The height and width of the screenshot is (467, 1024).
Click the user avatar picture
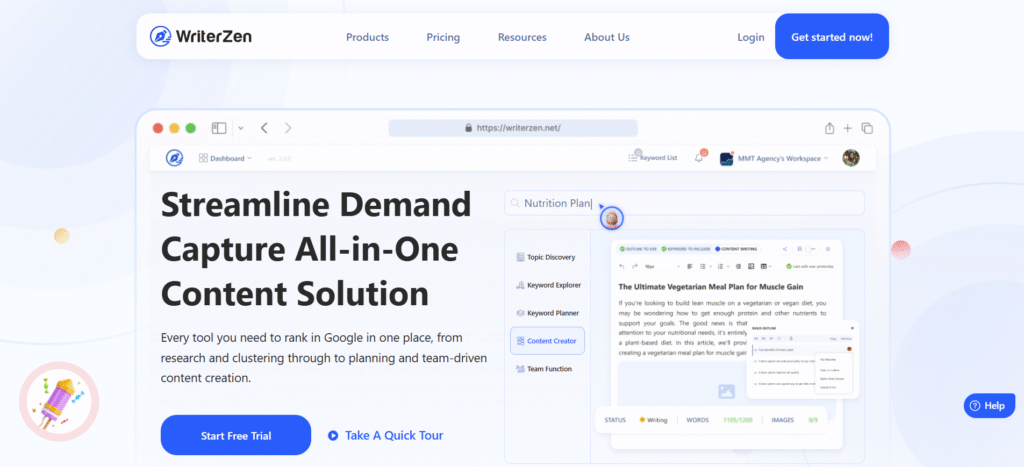(851, 157)
